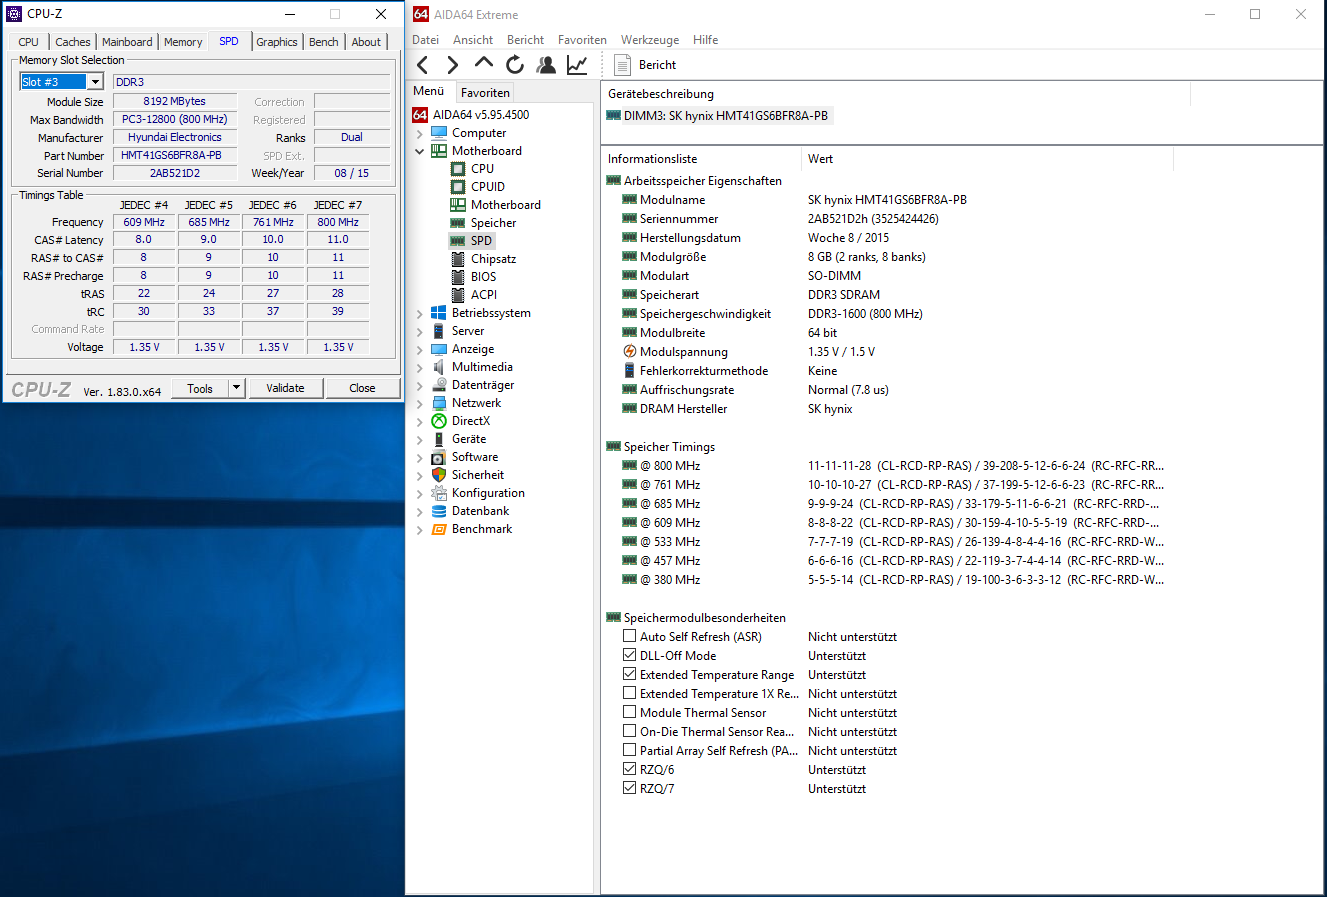Open the Bericht report toolbar button

coord(645,65)
